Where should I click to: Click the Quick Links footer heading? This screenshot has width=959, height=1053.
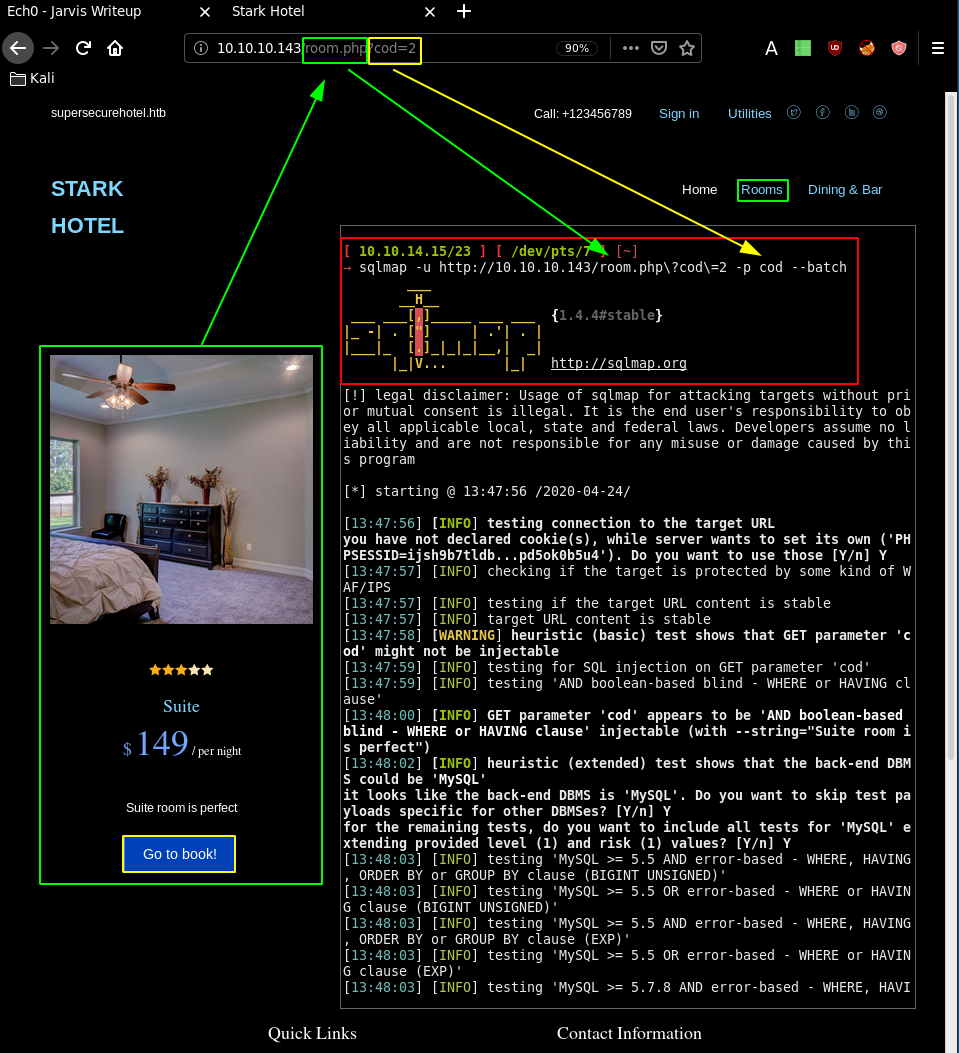click(x=312, y=1033)
